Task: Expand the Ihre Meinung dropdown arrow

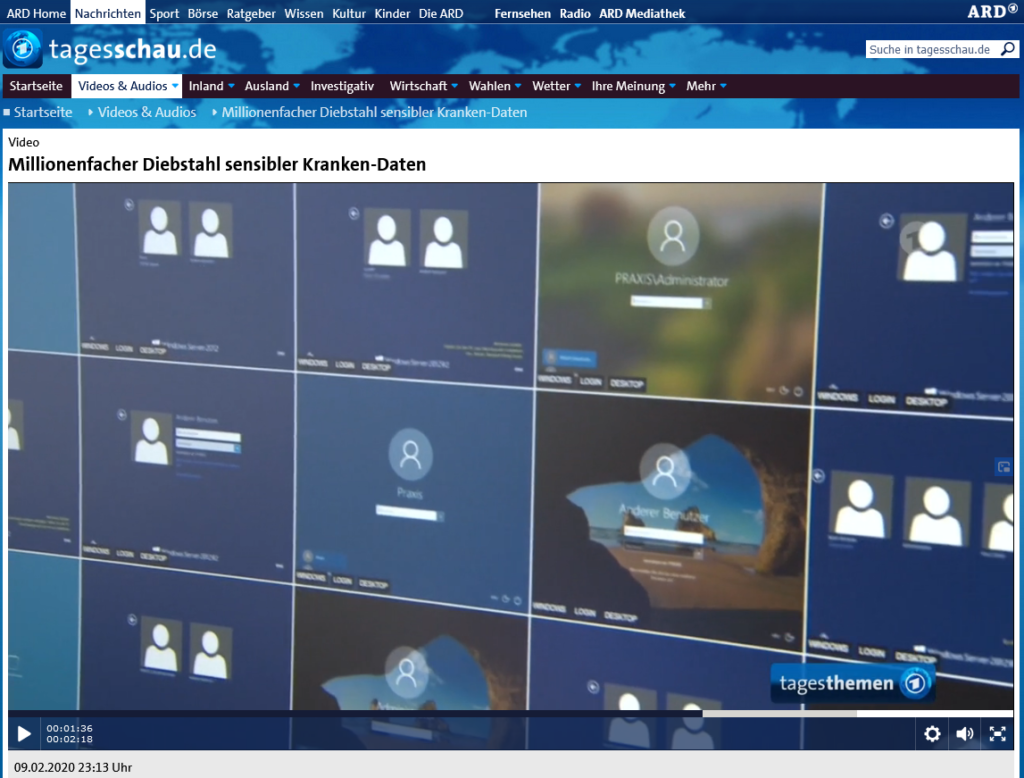Action: 672,86
